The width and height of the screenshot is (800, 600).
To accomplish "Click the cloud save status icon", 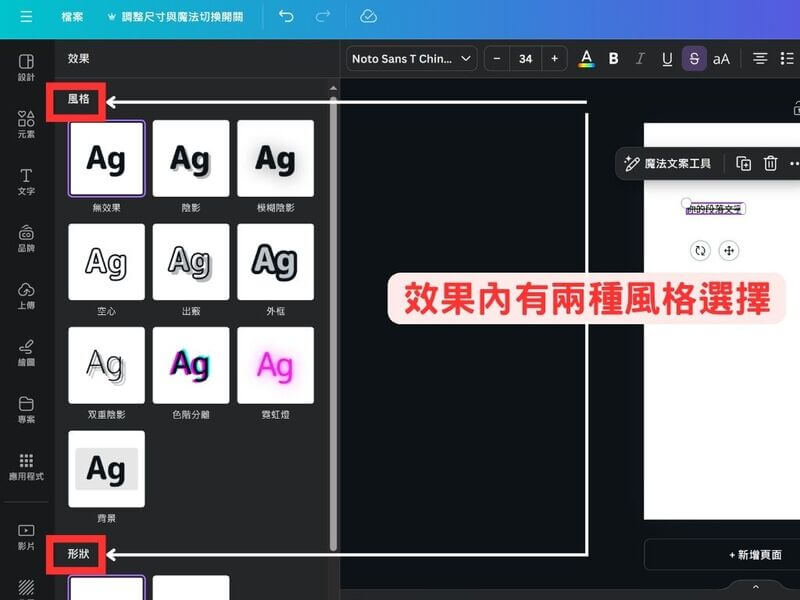I will (368, 17).
